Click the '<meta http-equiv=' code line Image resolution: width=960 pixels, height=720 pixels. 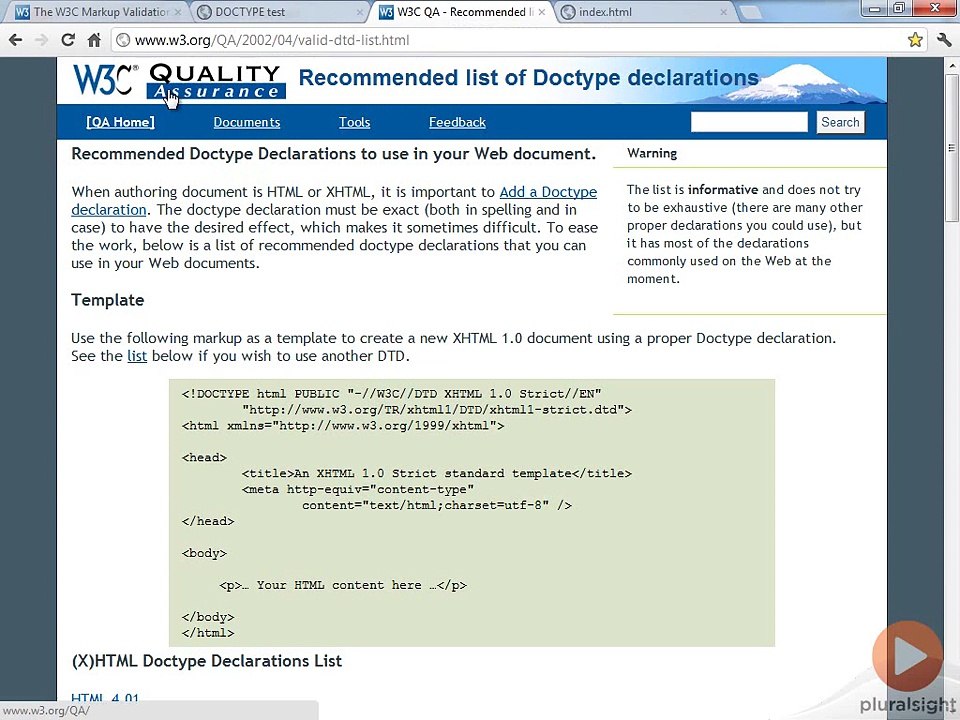pyautogui.click(x=358, y=489)
